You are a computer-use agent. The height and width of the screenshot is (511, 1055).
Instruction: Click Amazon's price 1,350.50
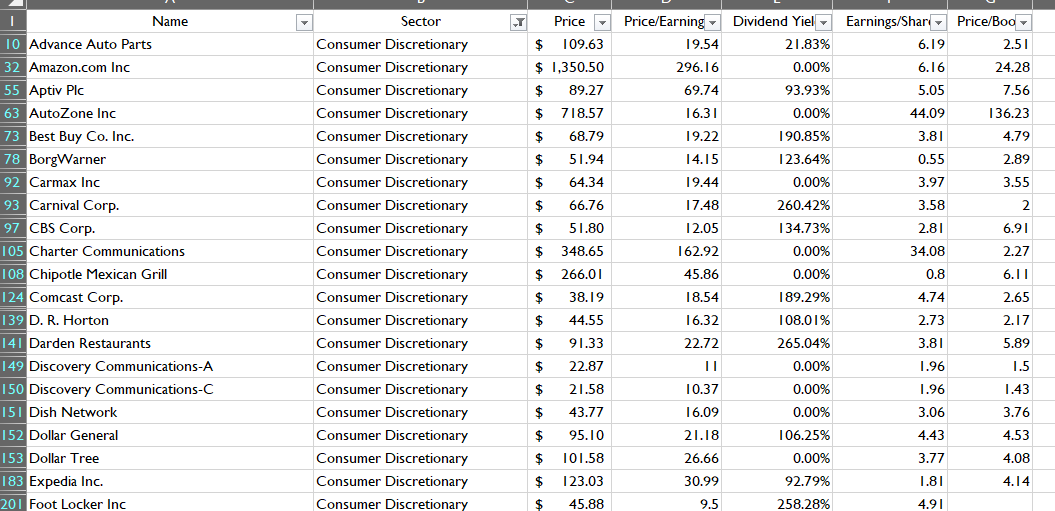(x=569, y=67)
